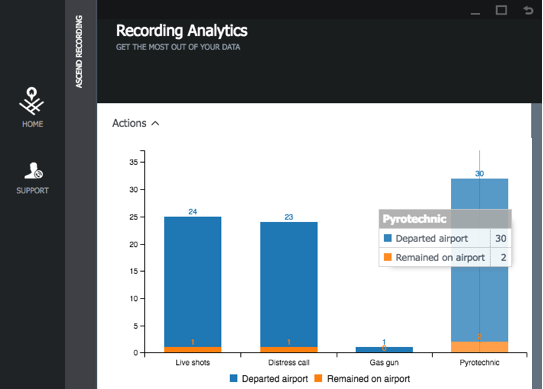This screenshot has height=389, width=543.
Task: Click orange Remained on airport legend swatch
Action: [318, 378]
